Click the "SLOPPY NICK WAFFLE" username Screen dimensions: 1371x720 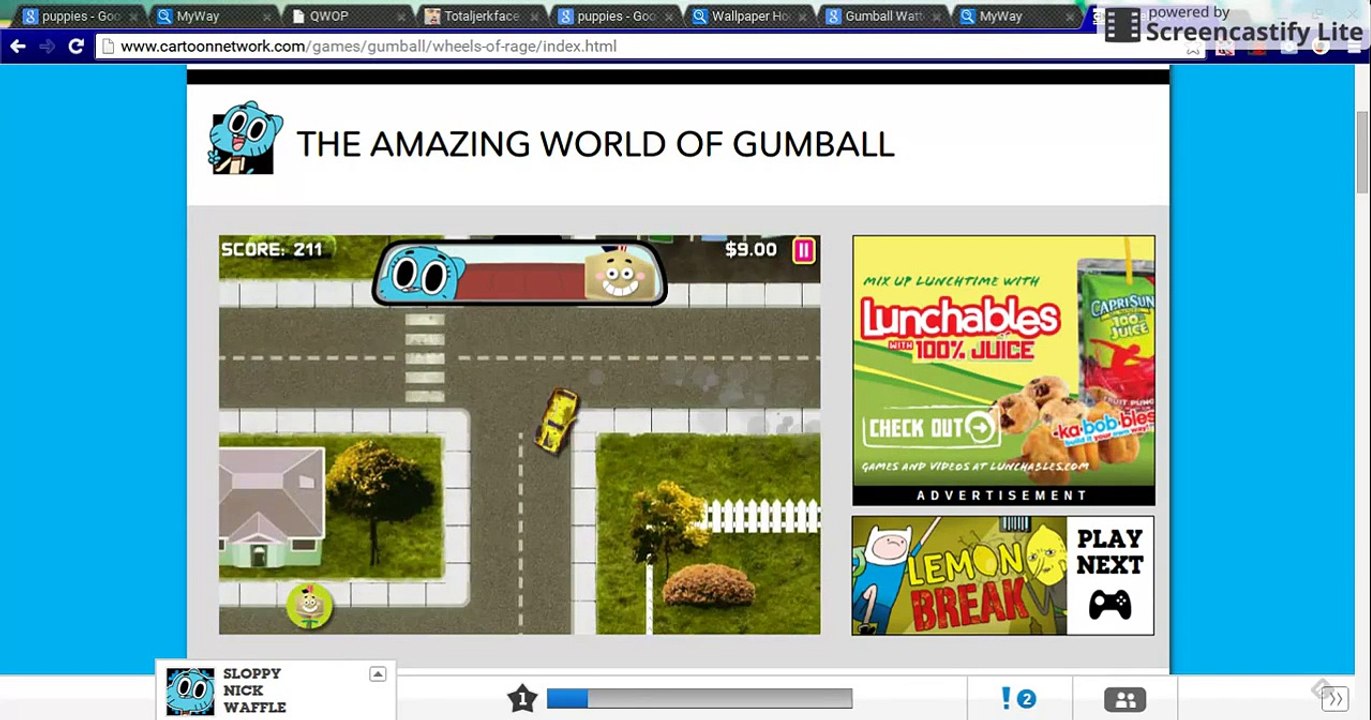click(x=254, y=690)
